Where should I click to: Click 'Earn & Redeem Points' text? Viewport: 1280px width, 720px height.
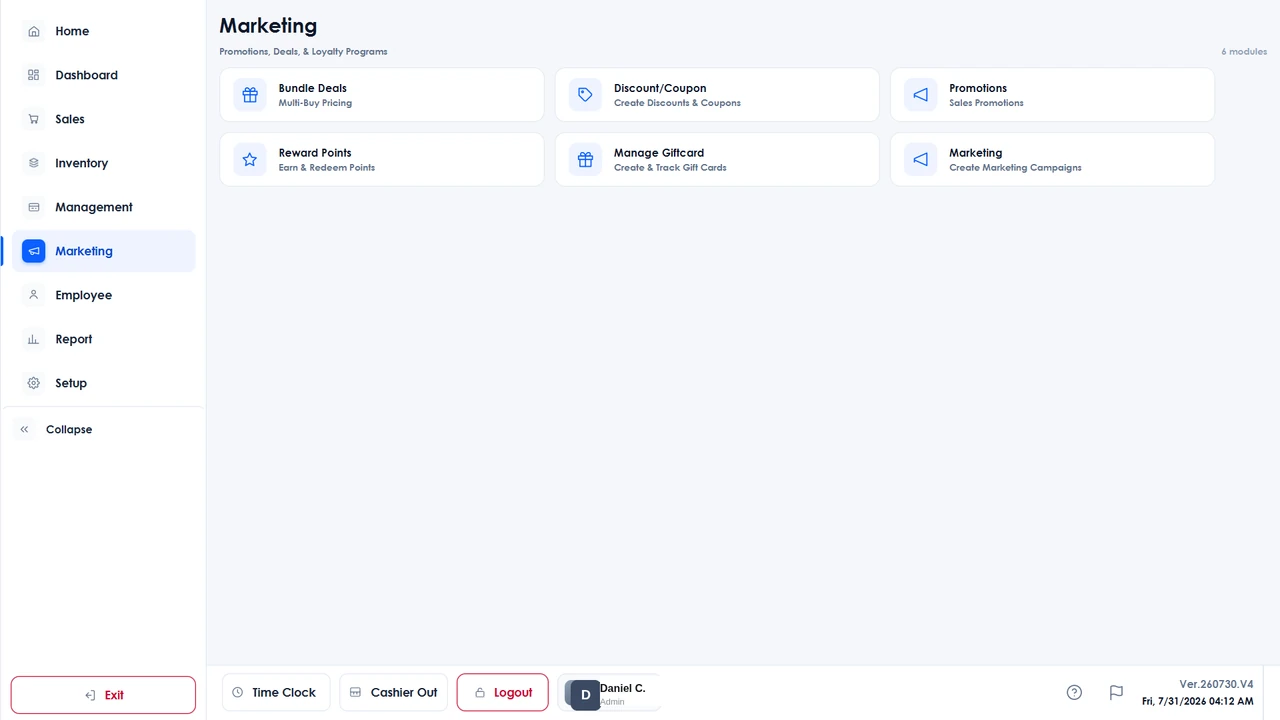pos(327,168)
